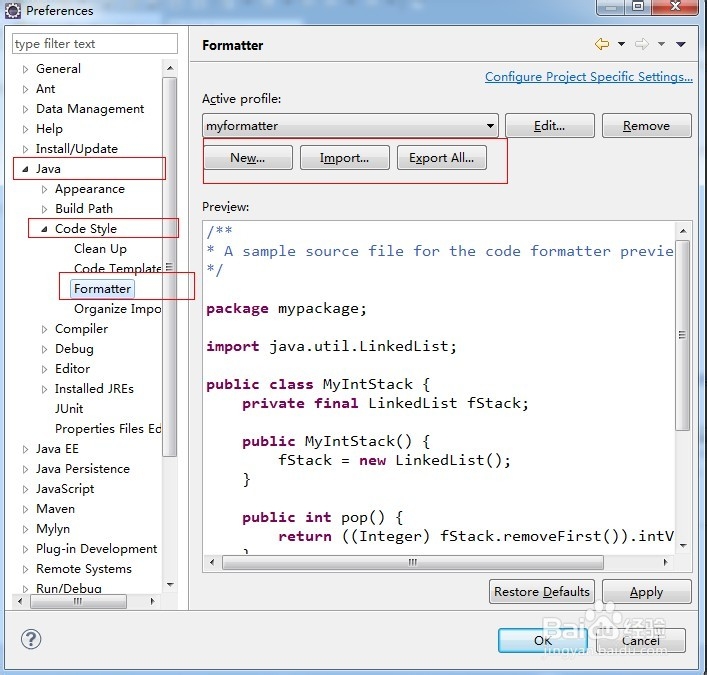Viewport: 707px width, 675px height.
Task: Expand the Debug node under Java
Action: click(x=44, y=349)
